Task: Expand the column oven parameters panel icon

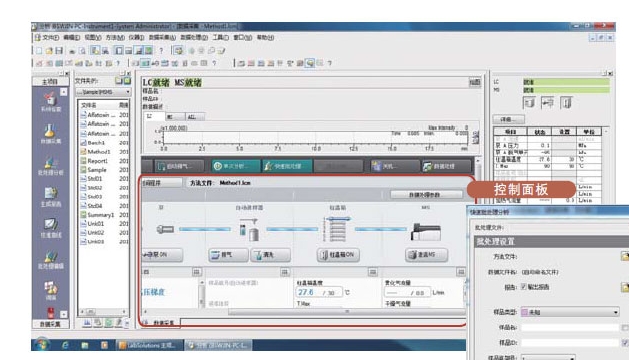Action: (373, 272)
